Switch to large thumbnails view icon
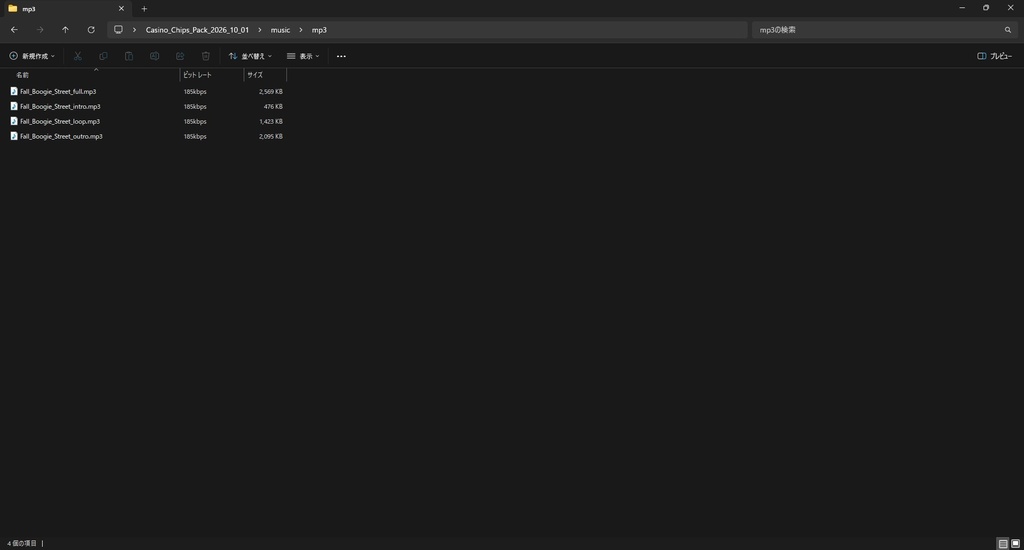This screenshot has height=550, width=1024. coord(1016,543)
